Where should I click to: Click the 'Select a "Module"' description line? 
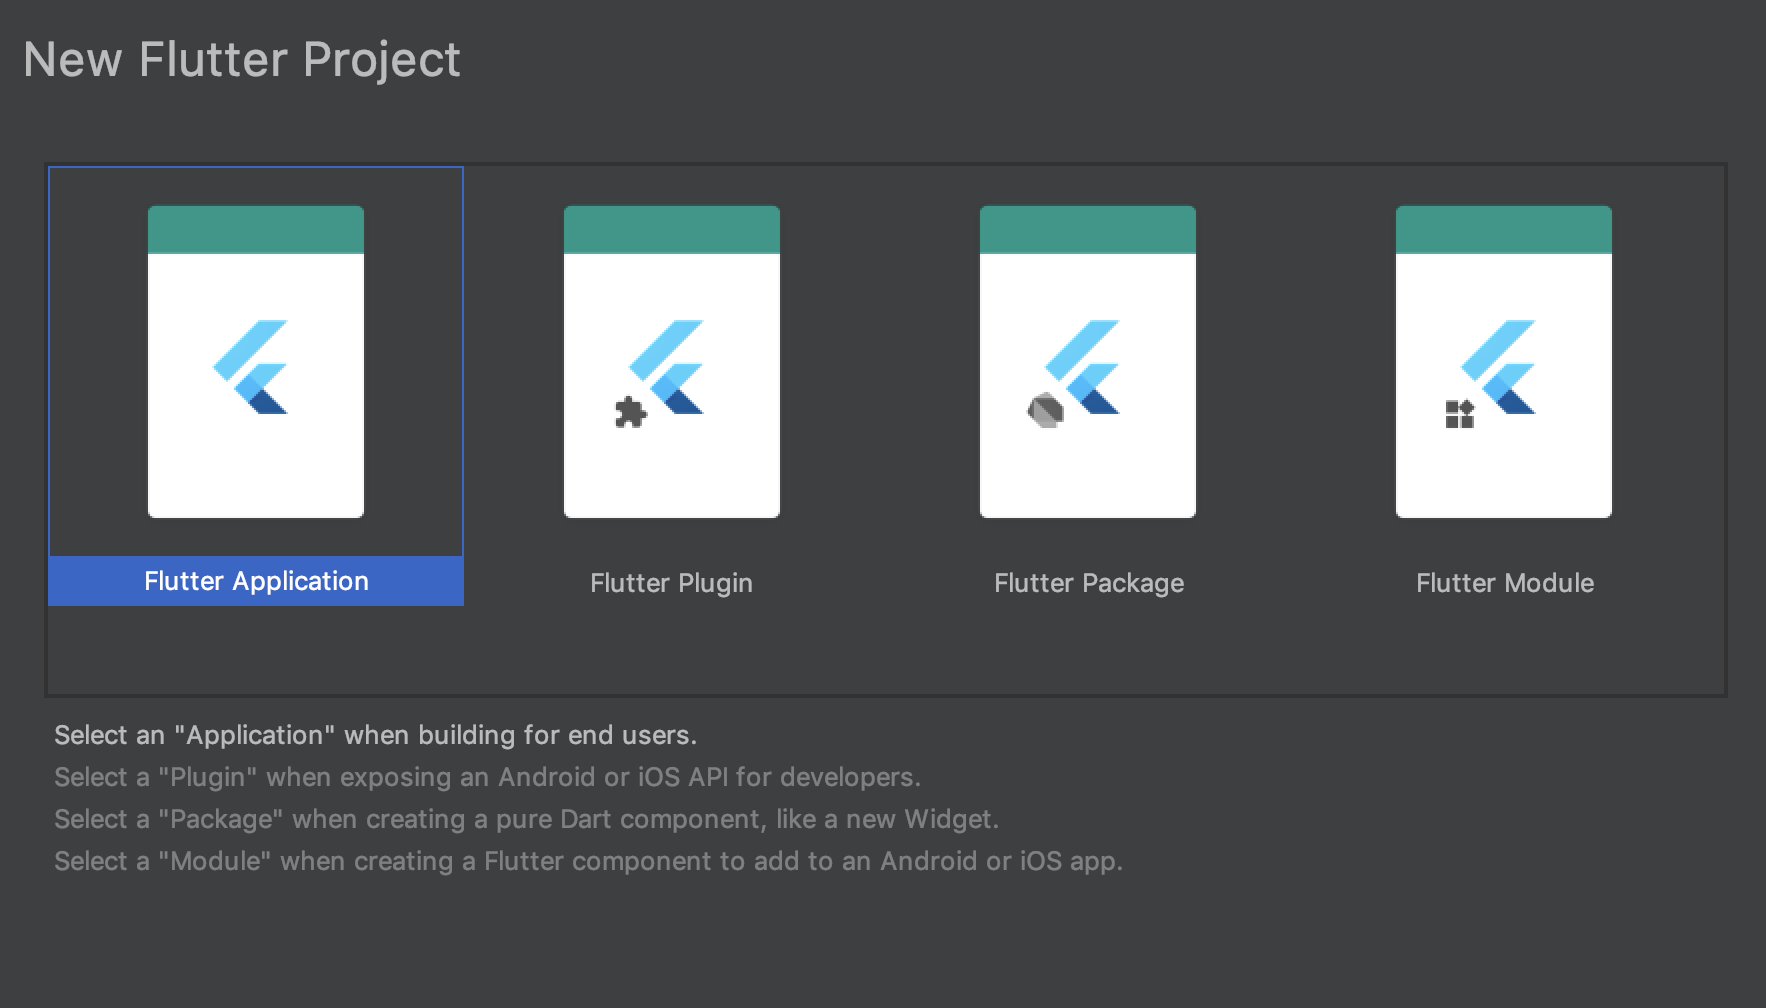[588, 861]
